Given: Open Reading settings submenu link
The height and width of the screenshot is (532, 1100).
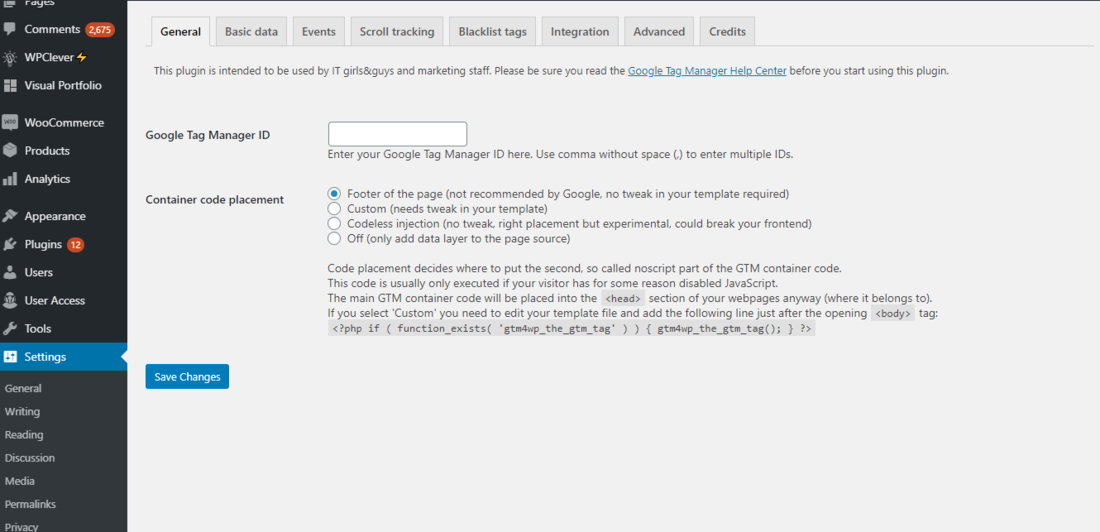Looking at the screenshot, I should tap(24, 434).
